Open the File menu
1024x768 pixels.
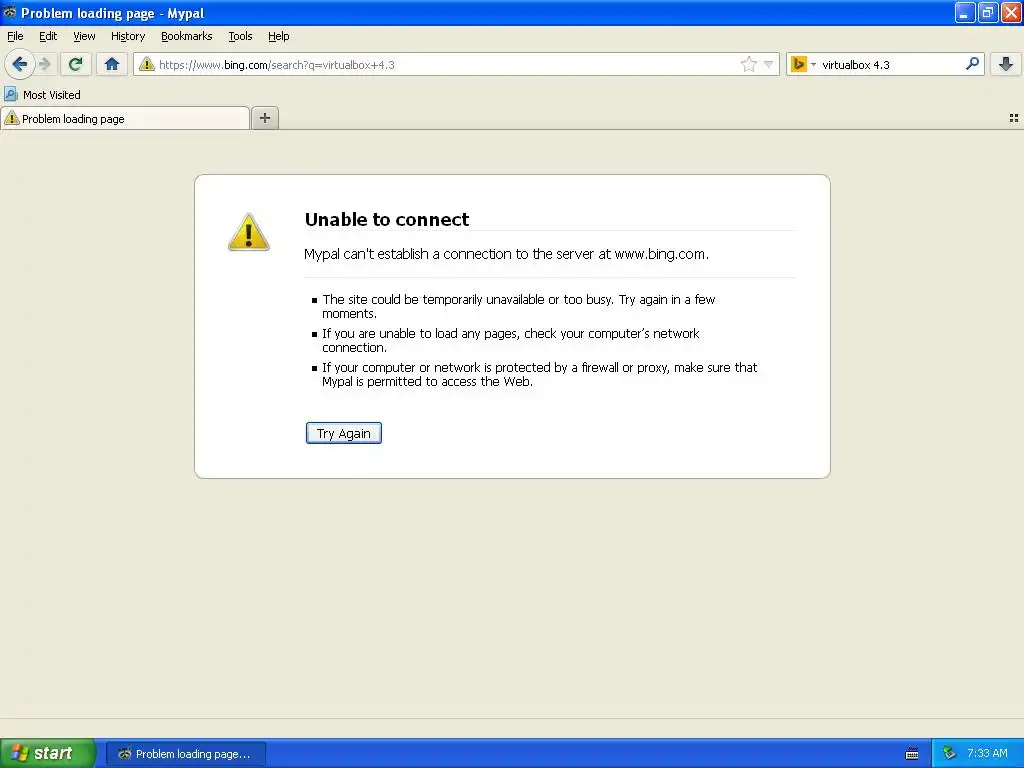coord(15,36)
